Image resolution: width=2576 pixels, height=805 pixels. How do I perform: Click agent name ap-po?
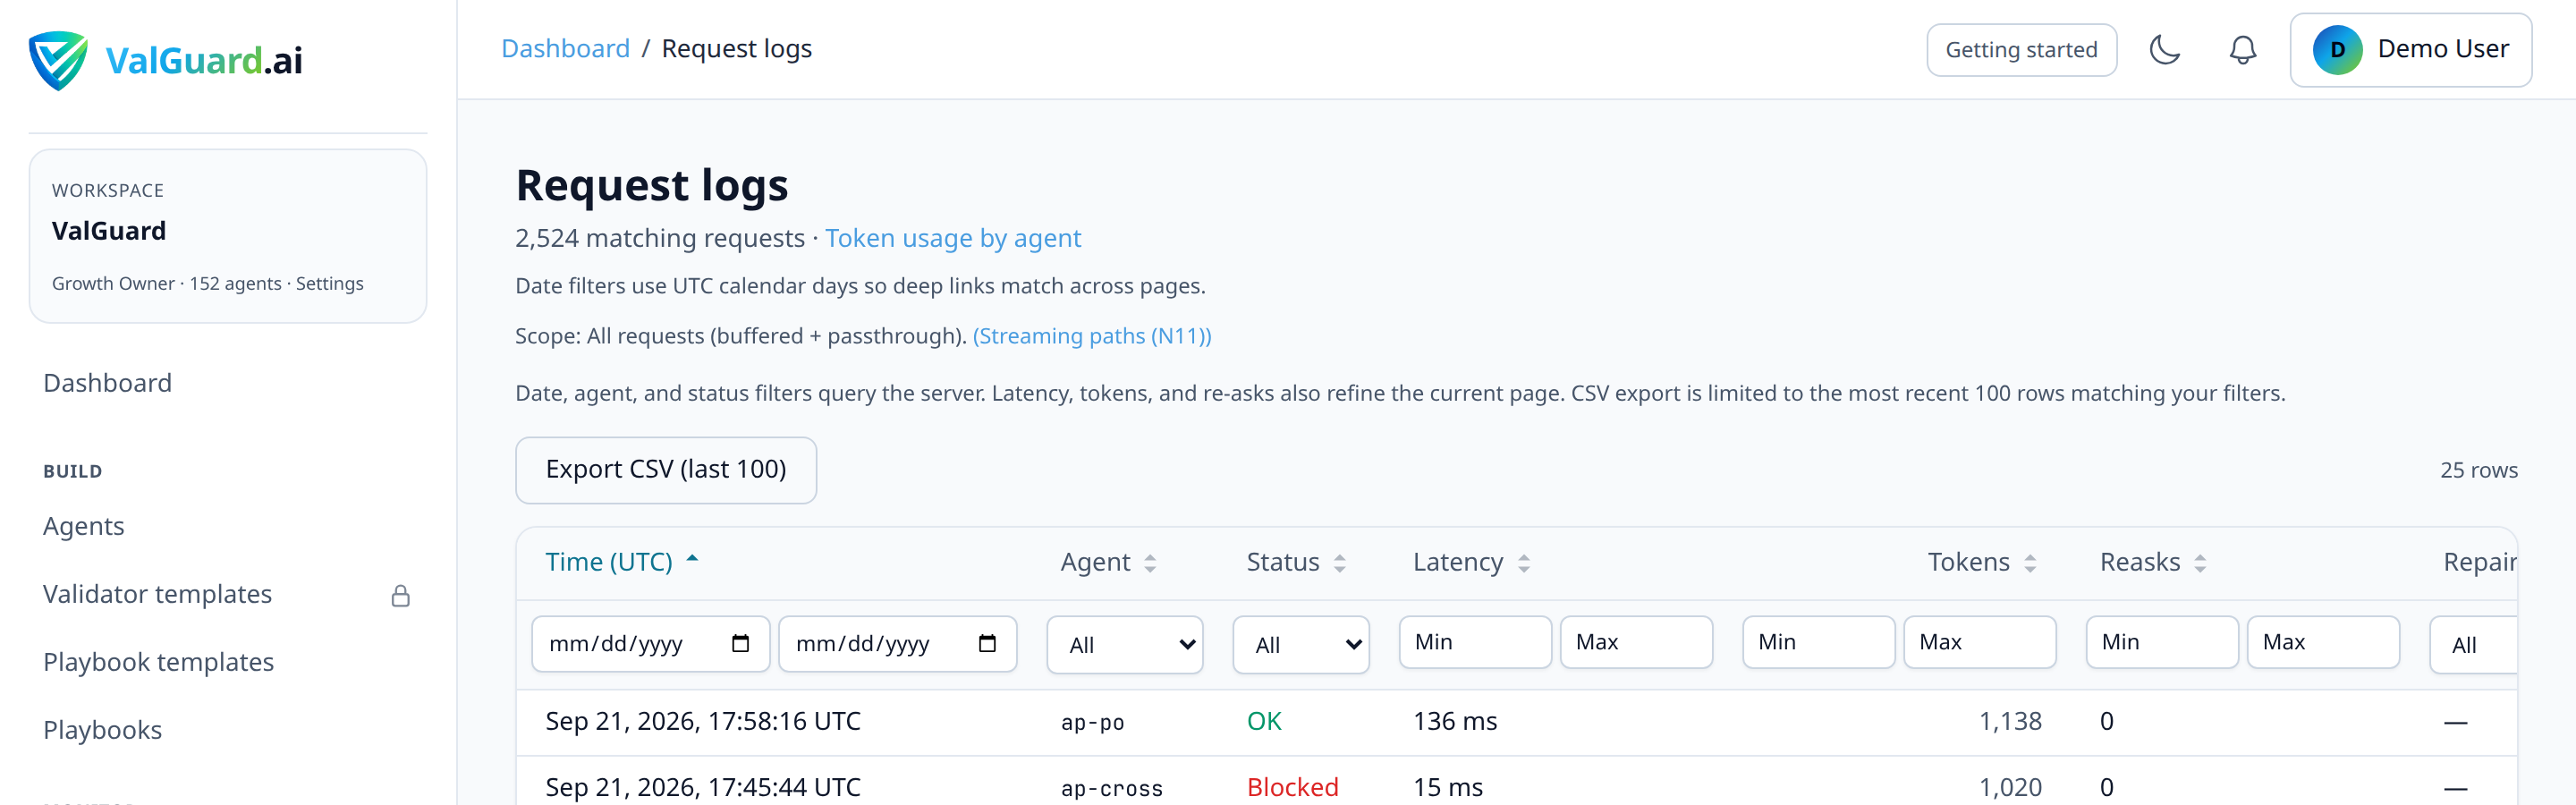coord(1092,722)
